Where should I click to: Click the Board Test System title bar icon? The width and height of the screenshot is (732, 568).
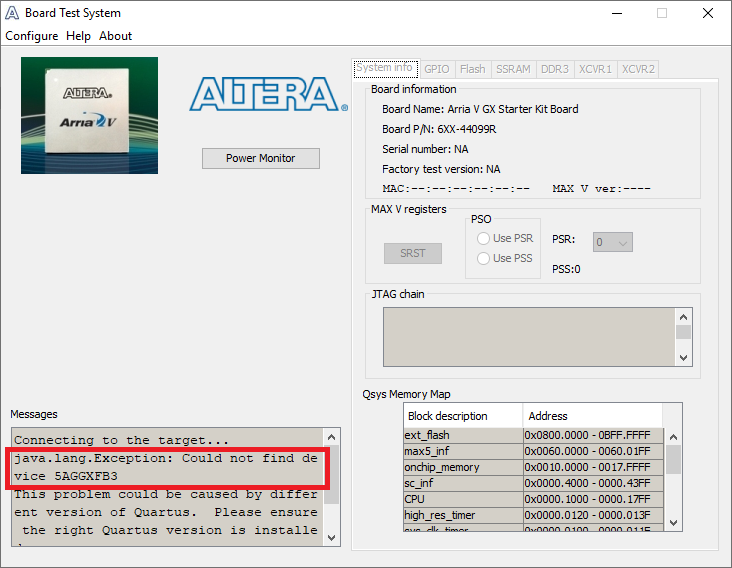pos(12,13)
